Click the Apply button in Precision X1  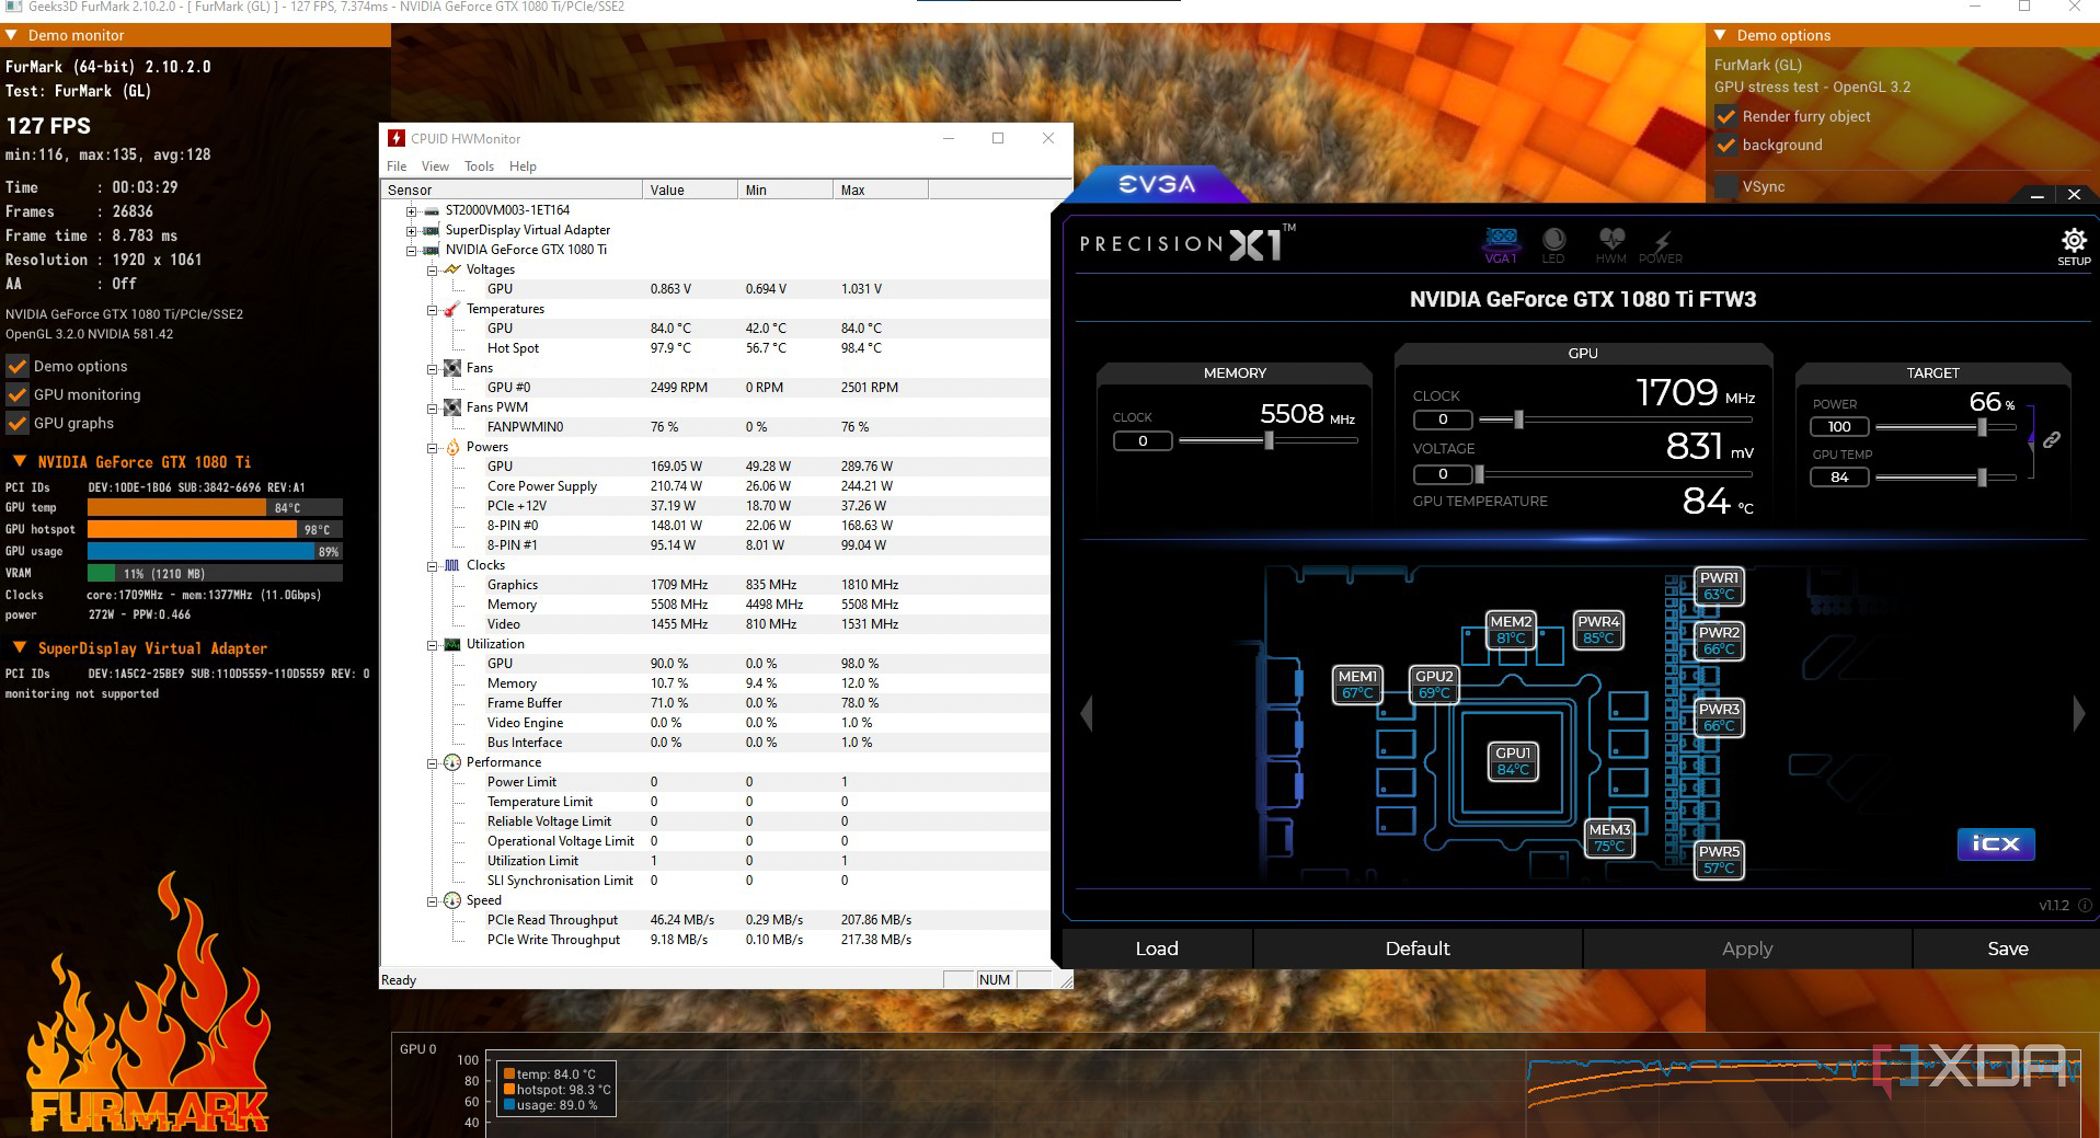click(1747, 948)
